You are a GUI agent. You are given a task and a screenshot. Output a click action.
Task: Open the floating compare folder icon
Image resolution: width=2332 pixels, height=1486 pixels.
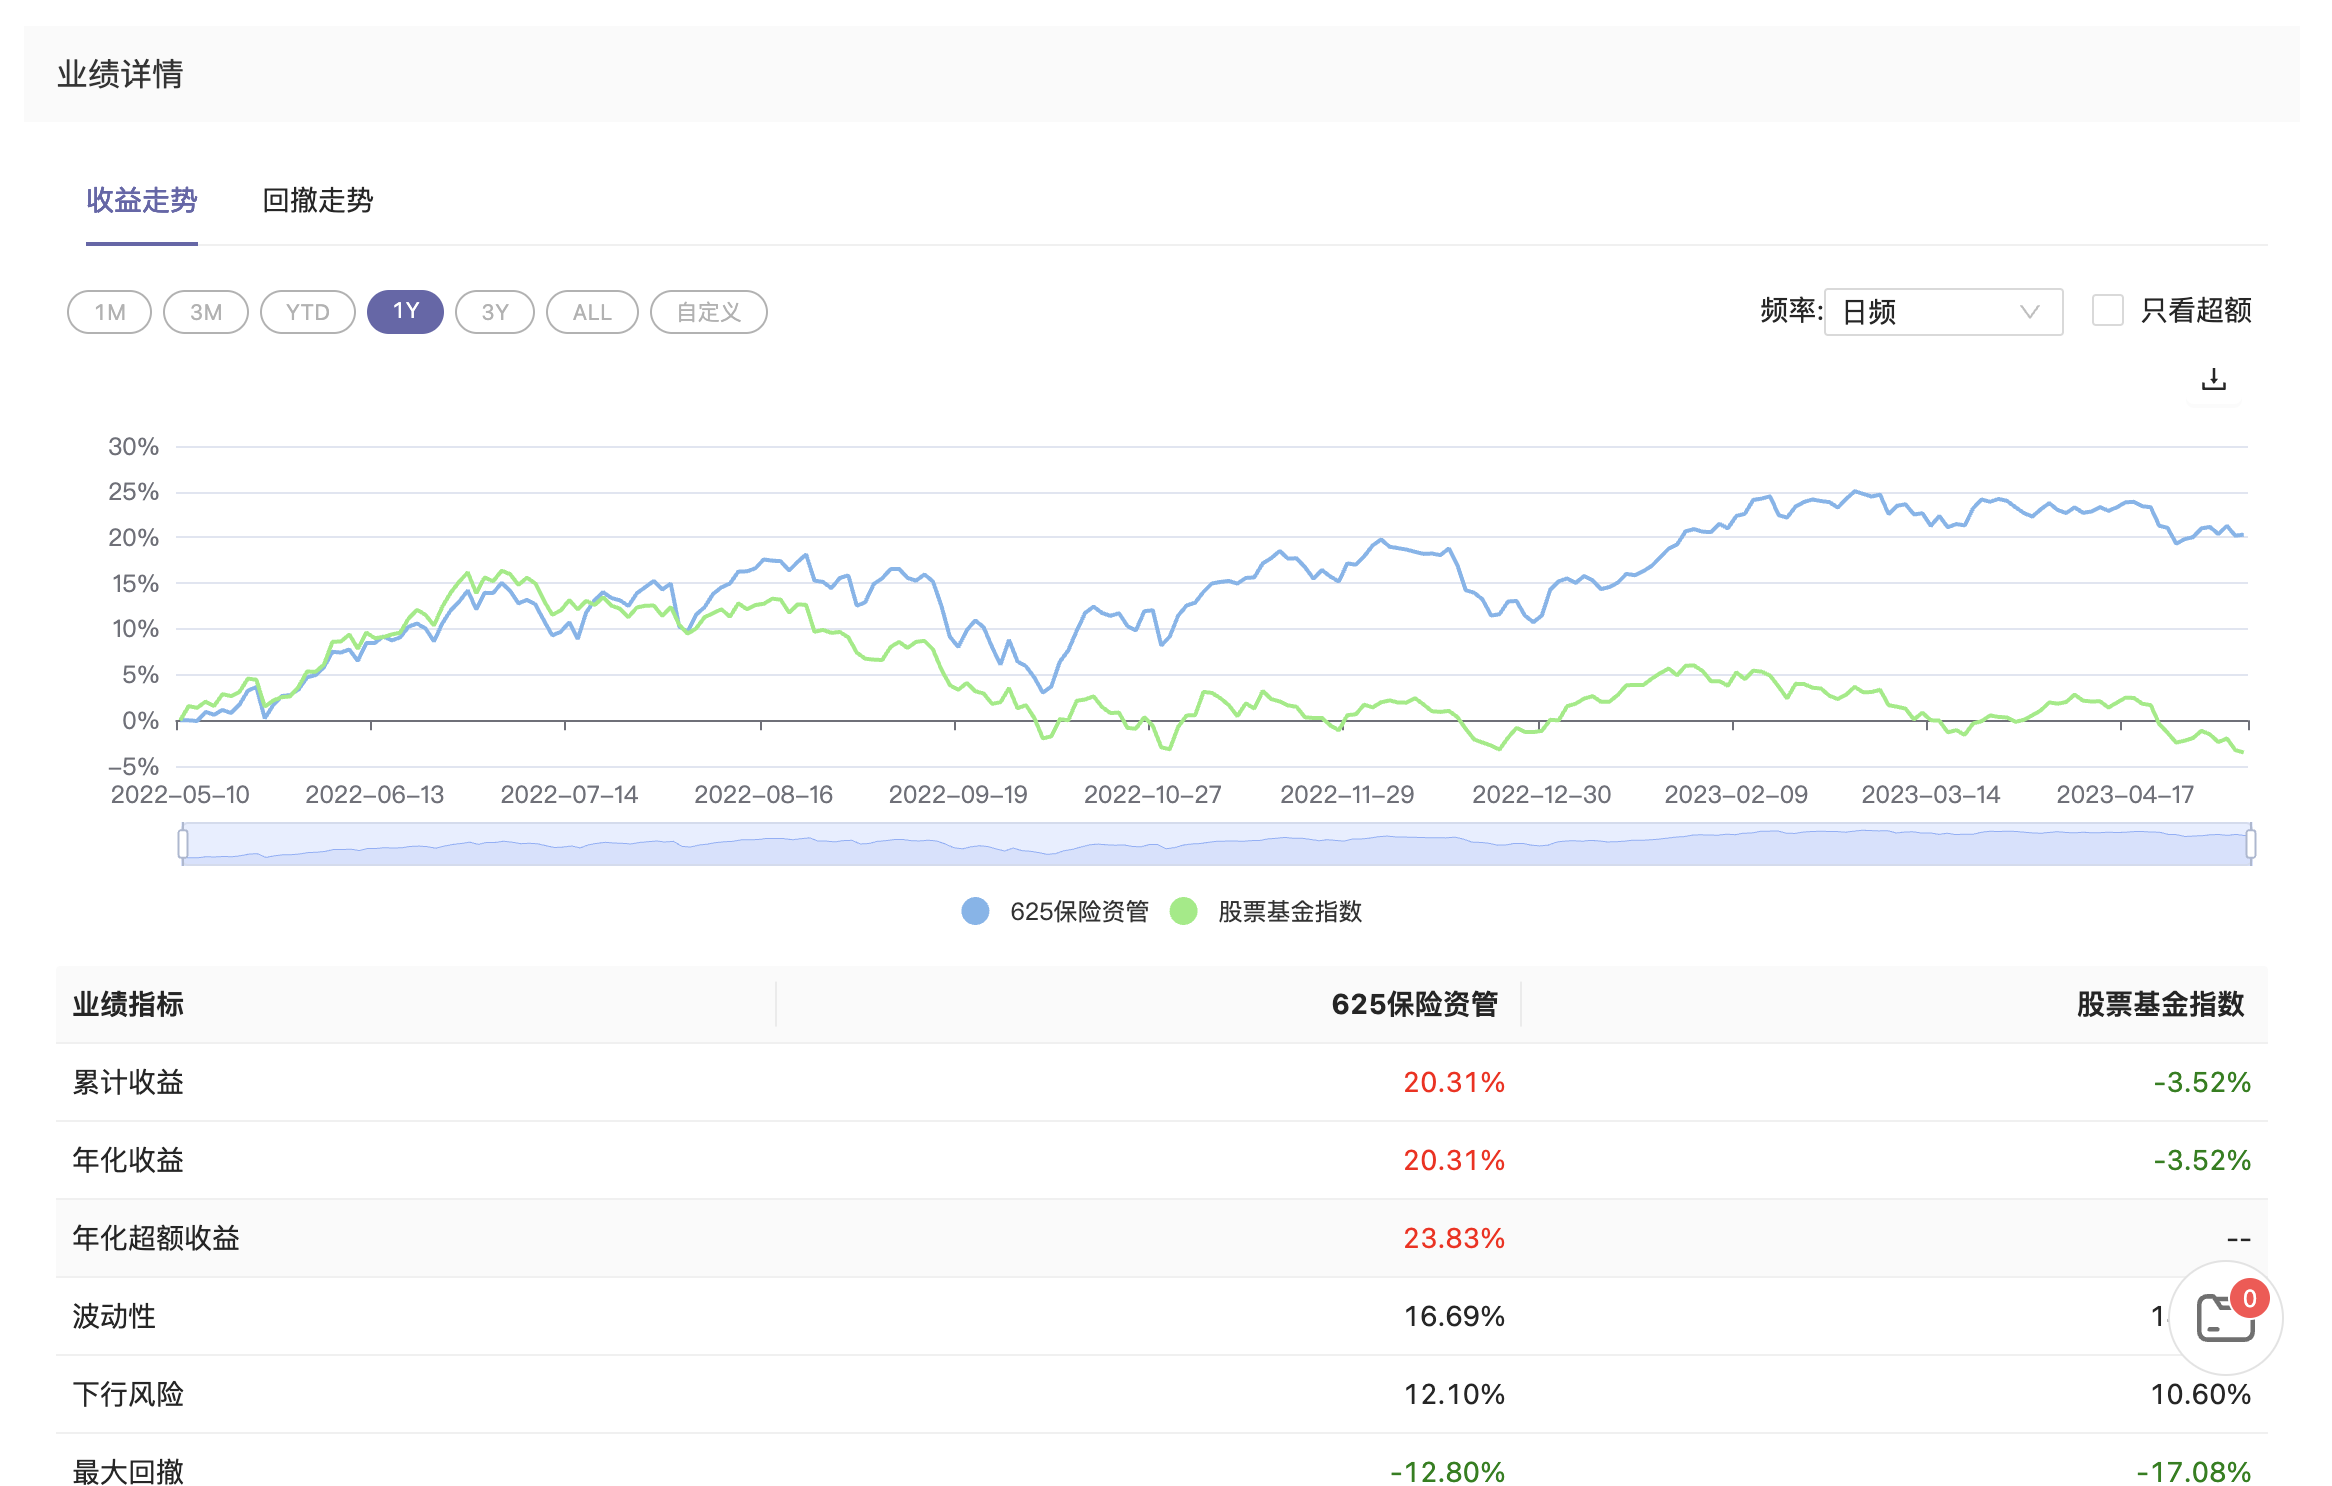coord(2223,1319)
